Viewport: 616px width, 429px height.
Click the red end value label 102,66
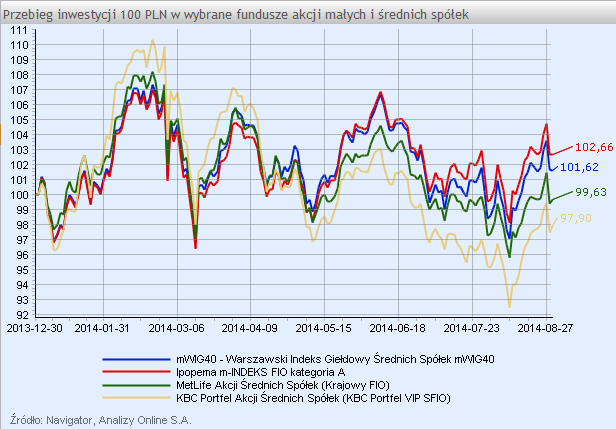pyautogui.click(x=593, y=146)
